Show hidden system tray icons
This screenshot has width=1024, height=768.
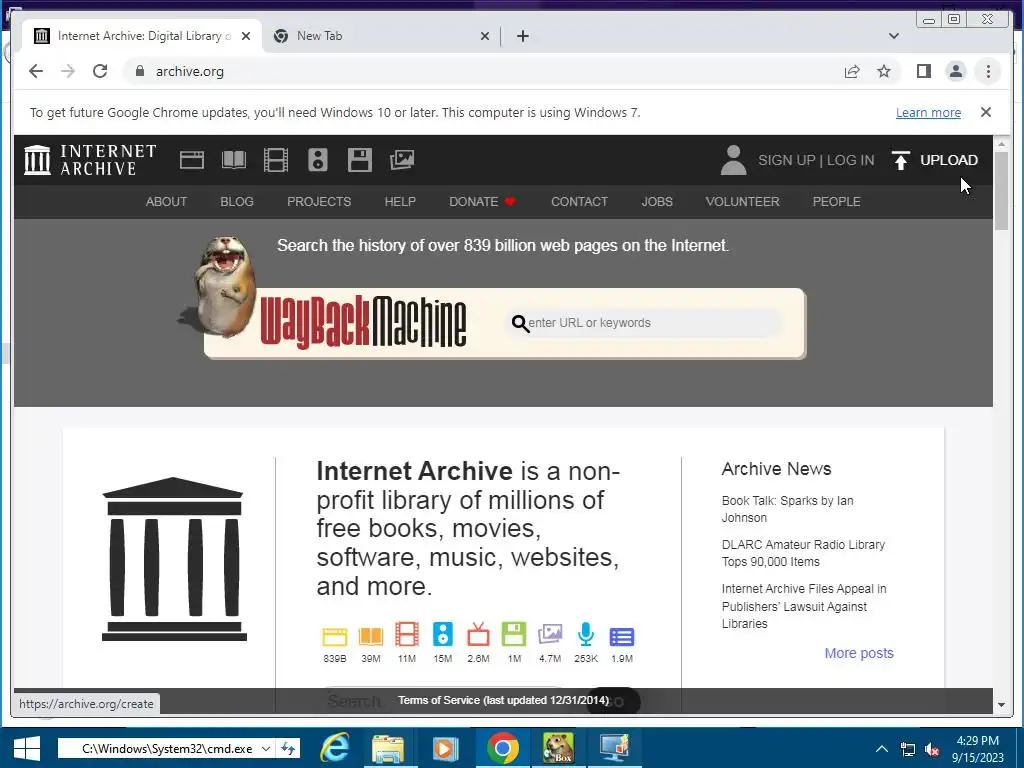tap(882, 748)
